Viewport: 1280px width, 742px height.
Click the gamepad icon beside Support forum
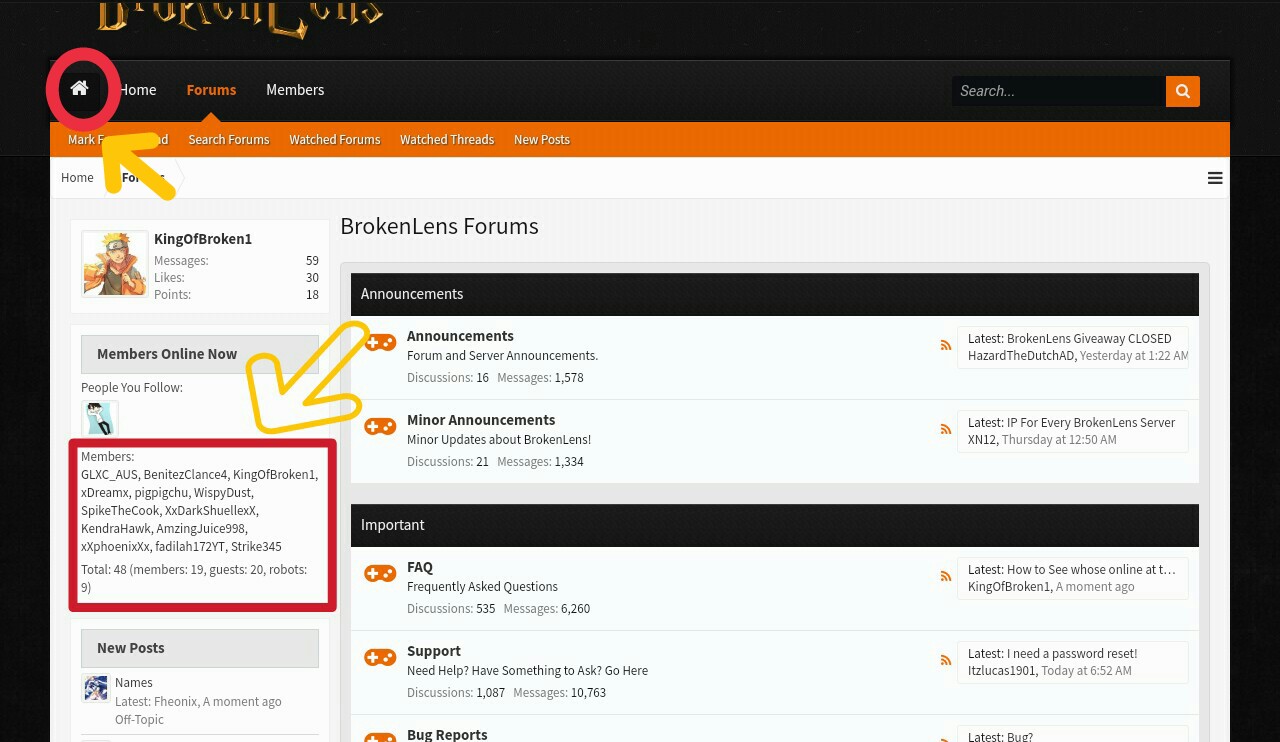coord(380,658)
